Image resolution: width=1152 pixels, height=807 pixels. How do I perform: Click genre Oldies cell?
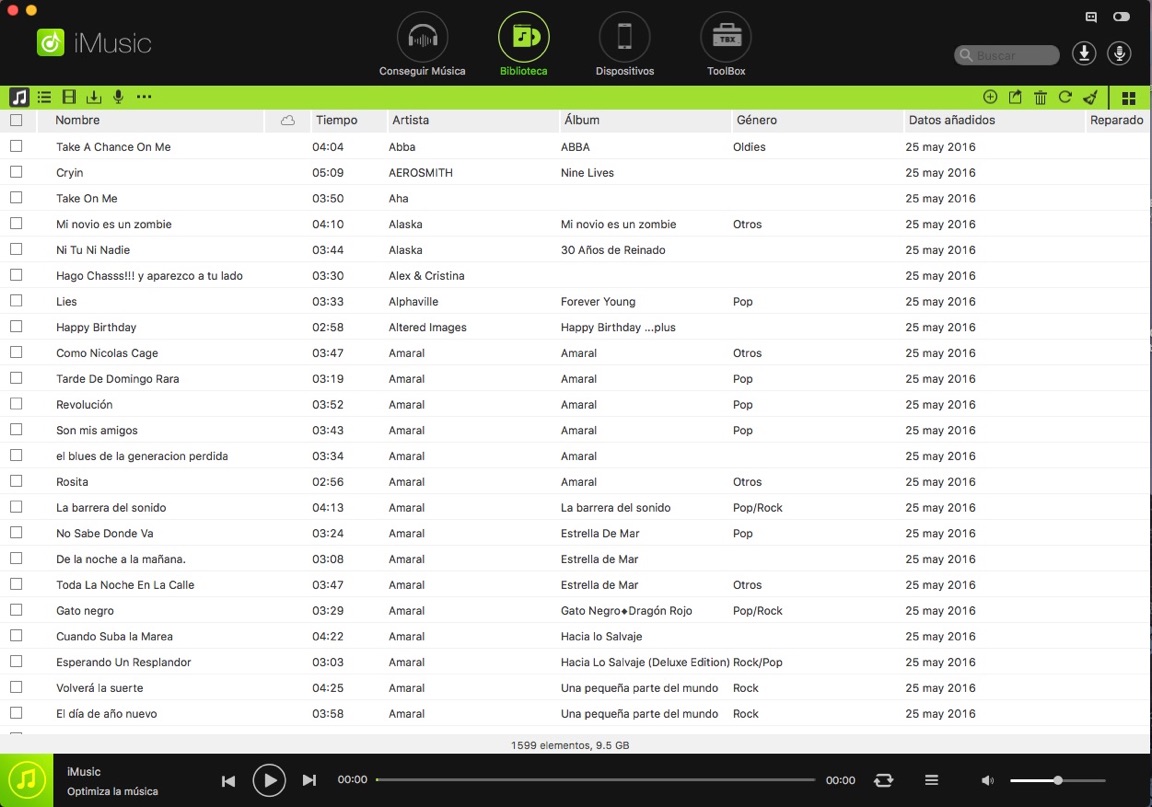[749, 147]
